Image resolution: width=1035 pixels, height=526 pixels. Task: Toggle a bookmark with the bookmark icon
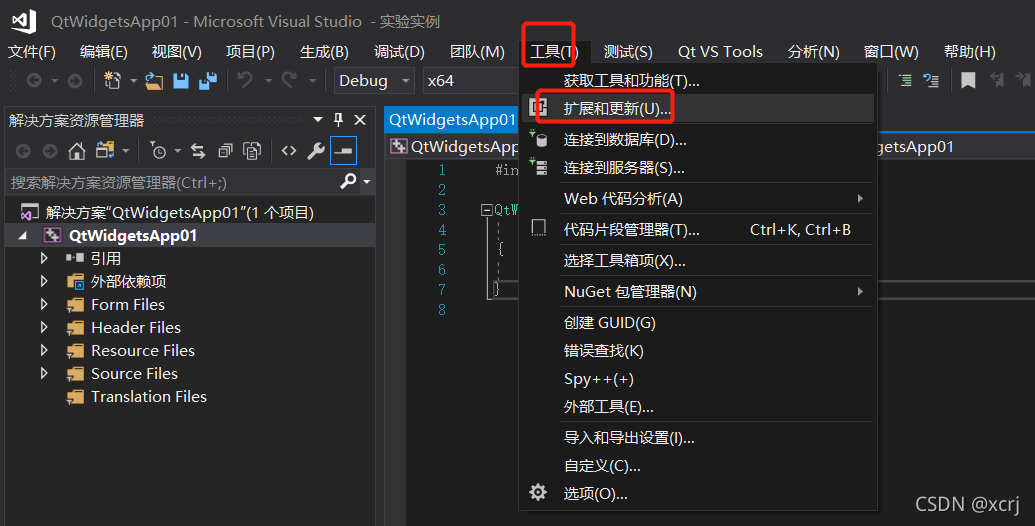tap(968, 81)
